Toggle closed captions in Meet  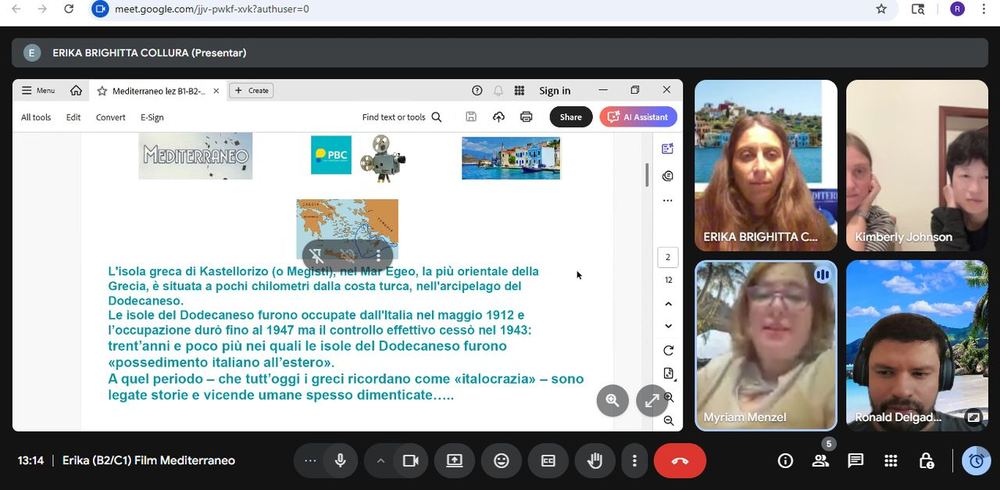coord(548,461)
